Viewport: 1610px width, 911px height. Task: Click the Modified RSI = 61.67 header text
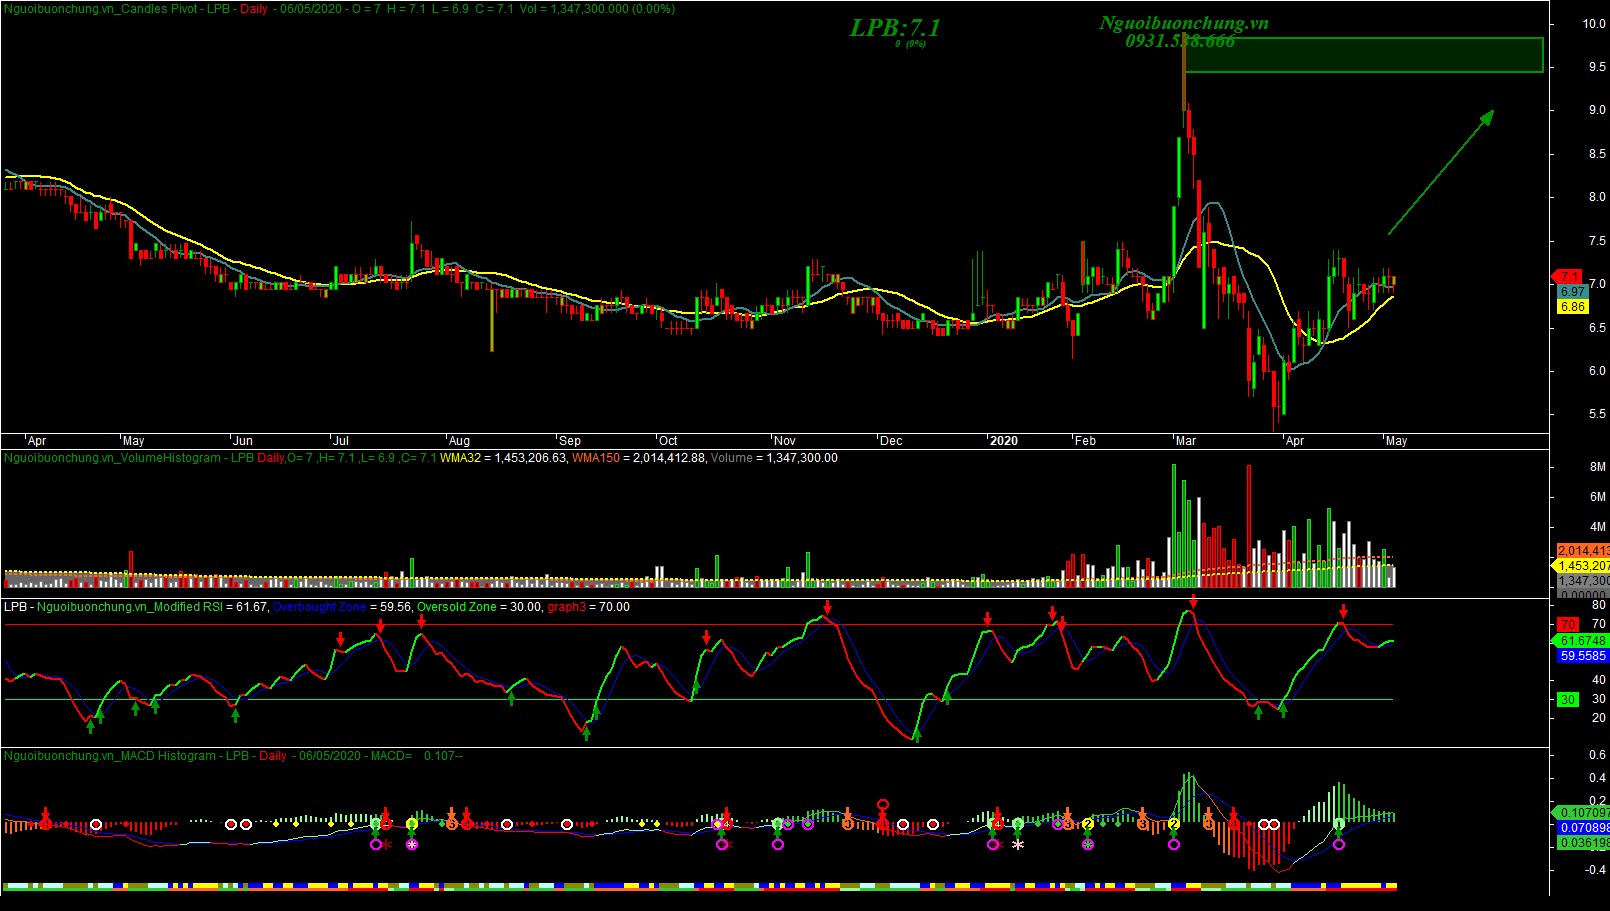click(x=152, y=607)
